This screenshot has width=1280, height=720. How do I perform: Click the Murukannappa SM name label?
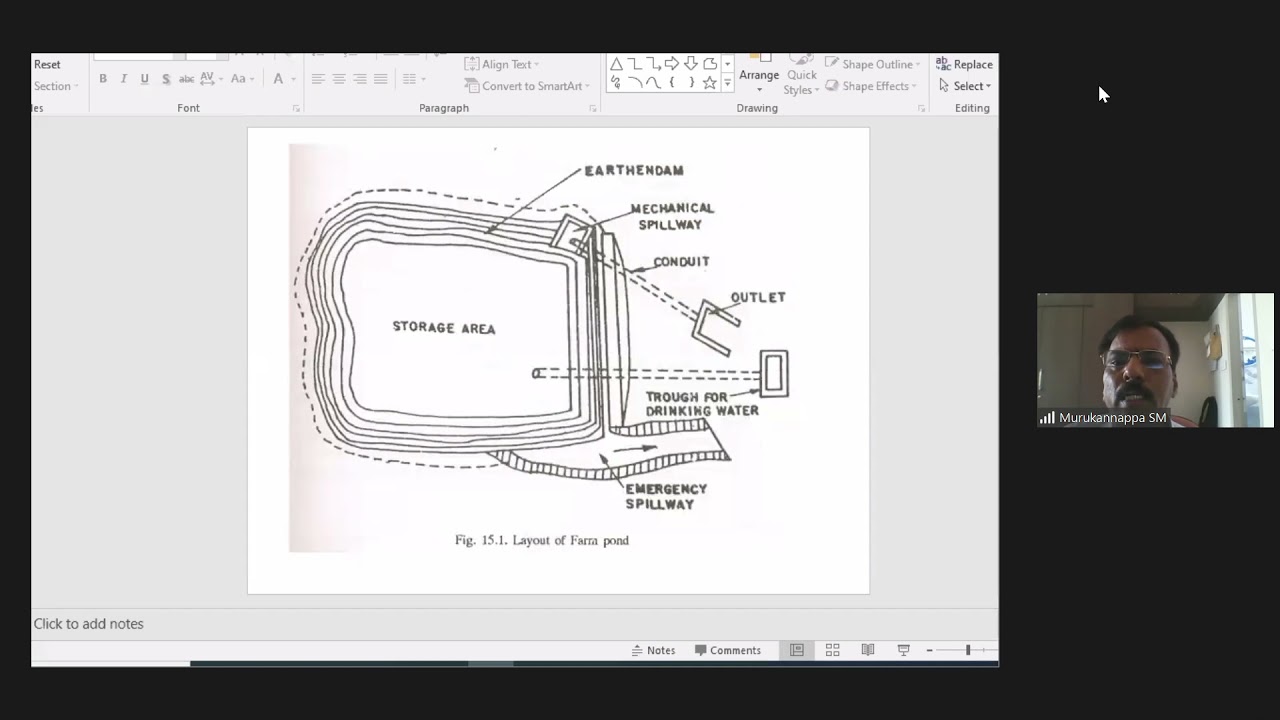(x=1112, y=418)
